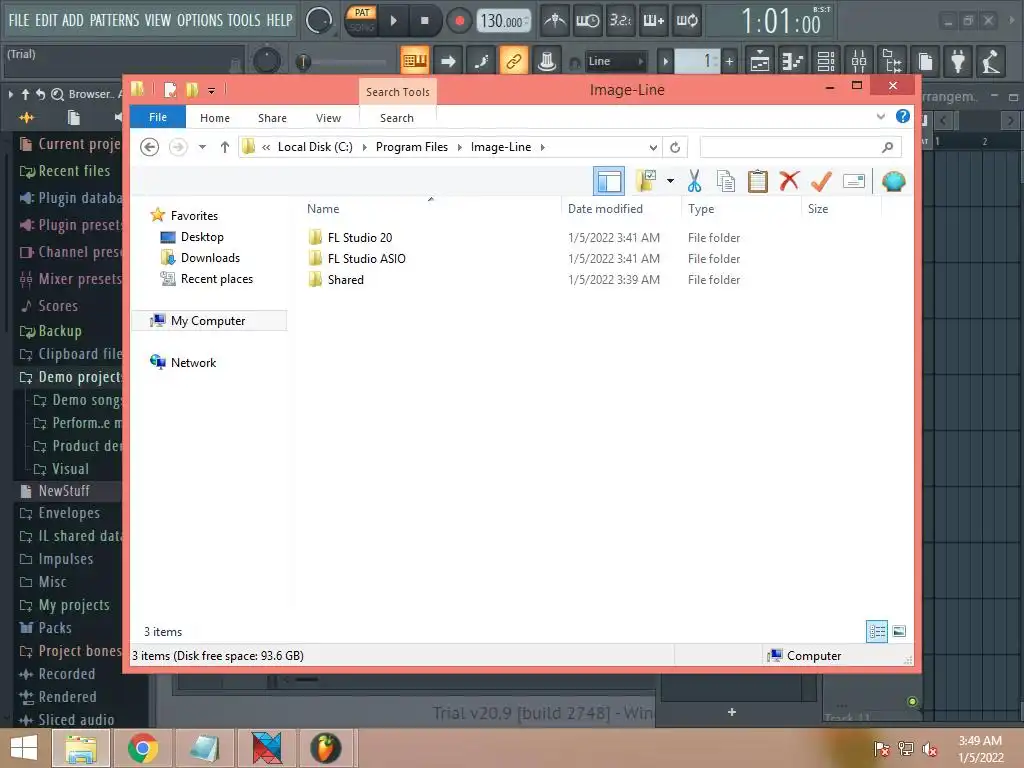Screen dimensions: 1024x768
Task: Toggle PAT/SONG mode switch
Action: [x=361, y=20]
